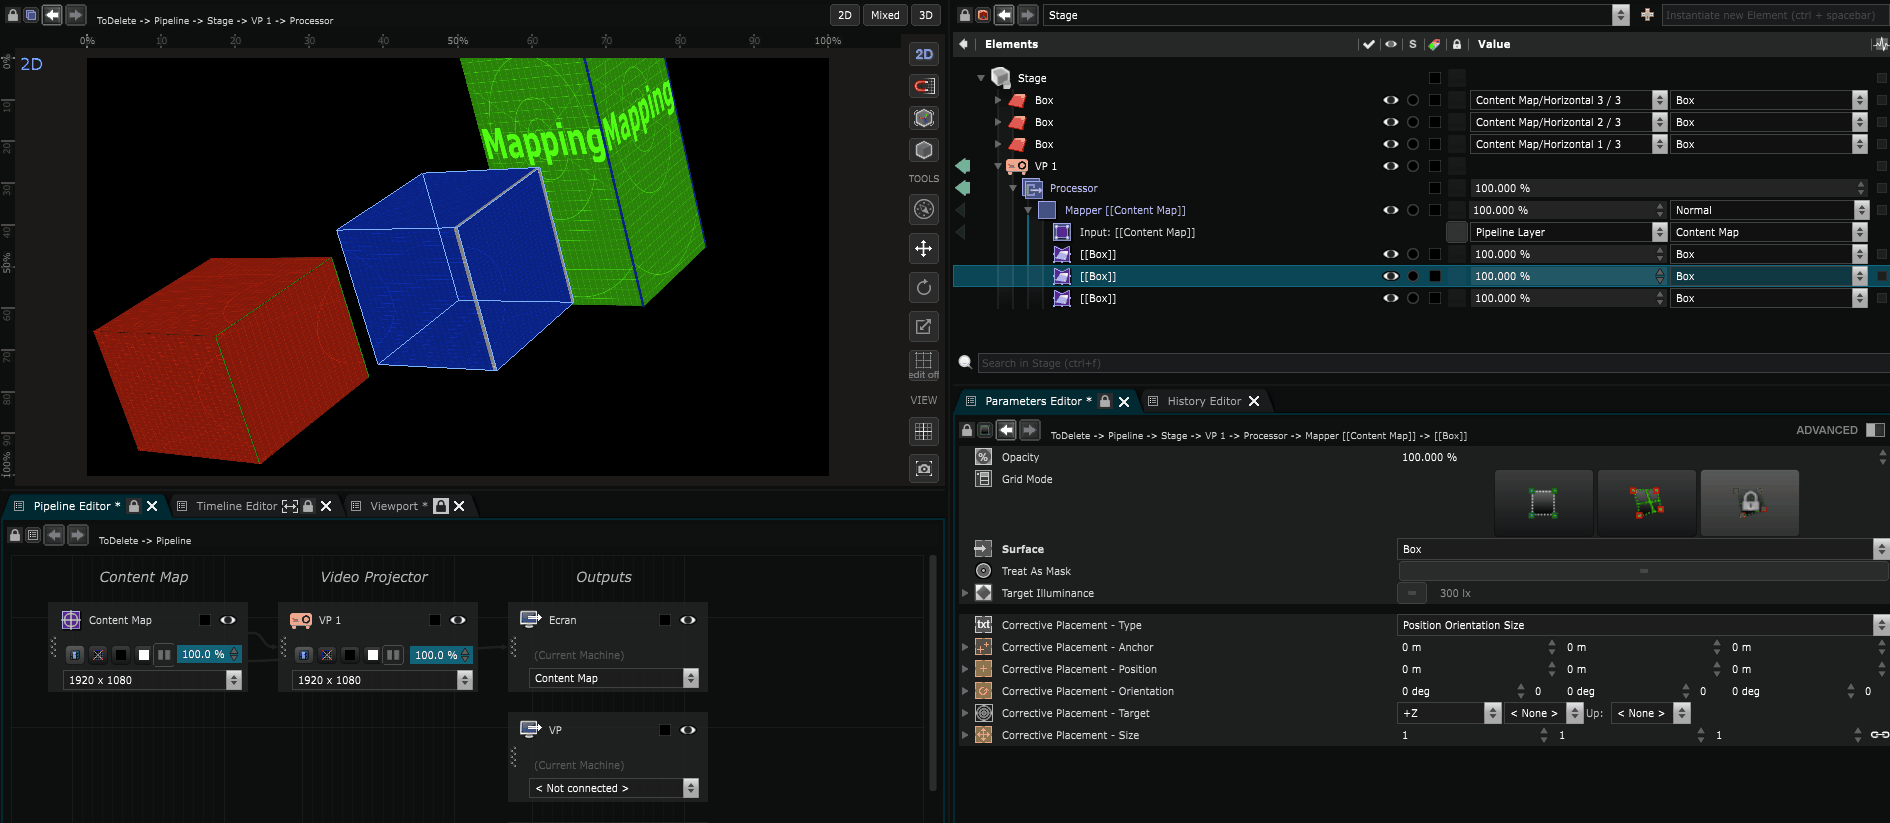Select the rotate tool in viewport toolbar

(924, 288)
